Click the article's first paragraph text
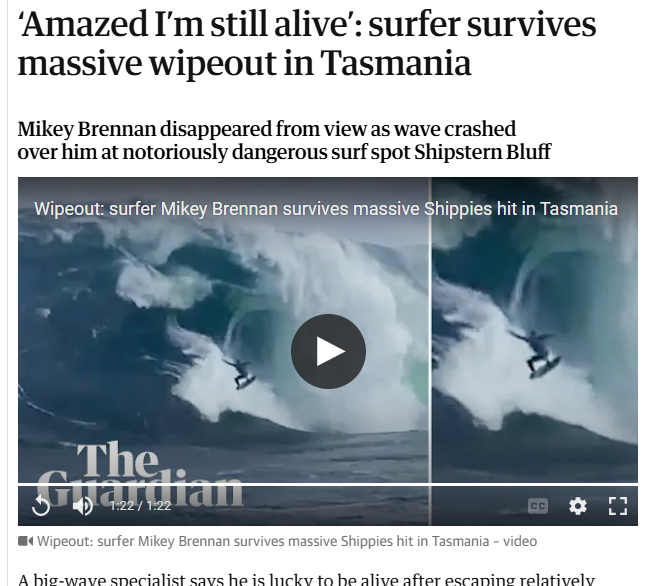 point(306,579)
